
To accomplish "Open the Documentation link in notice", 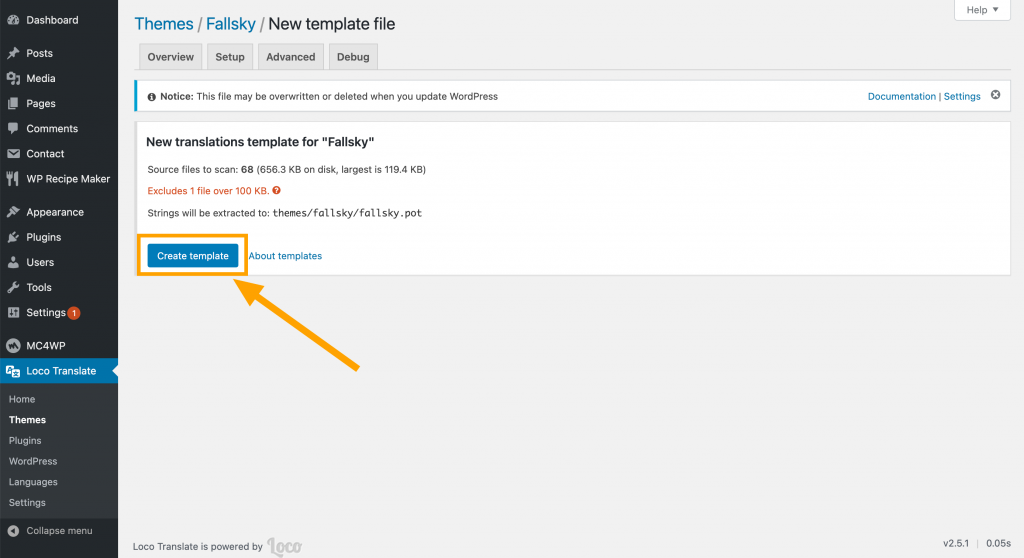I will pyautogui.click(x=901, y=97).
